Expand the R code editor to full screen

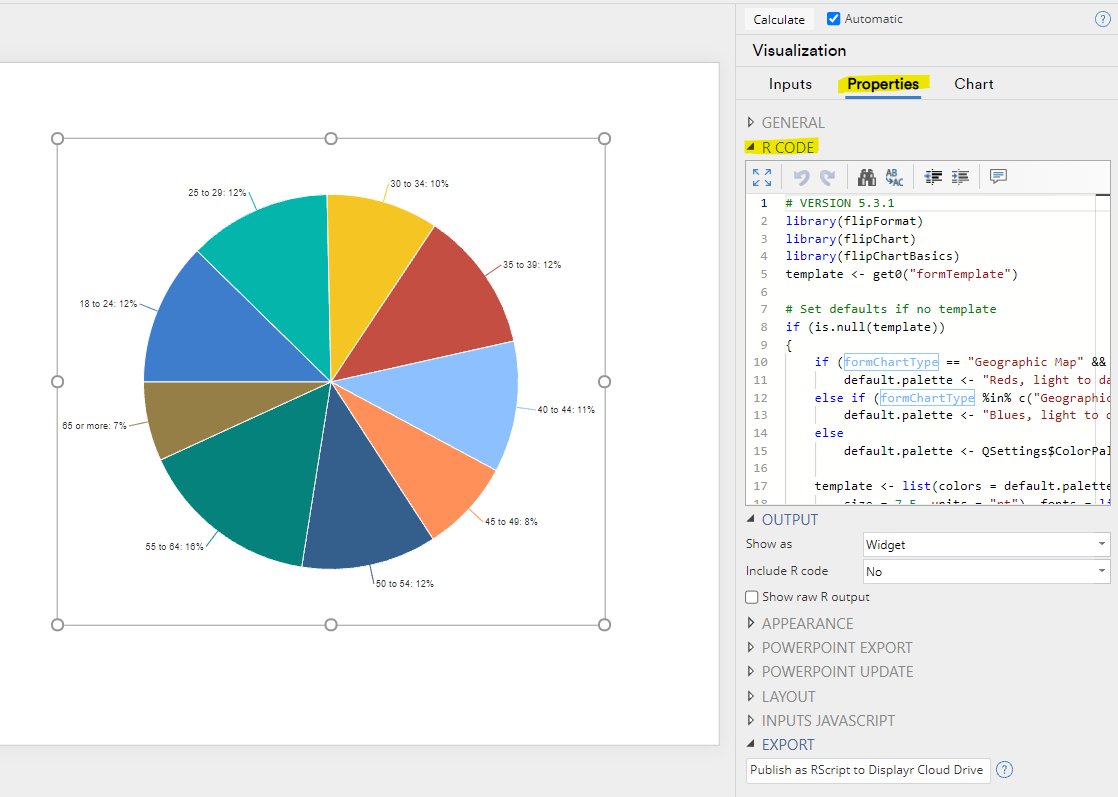coord(761,177)
